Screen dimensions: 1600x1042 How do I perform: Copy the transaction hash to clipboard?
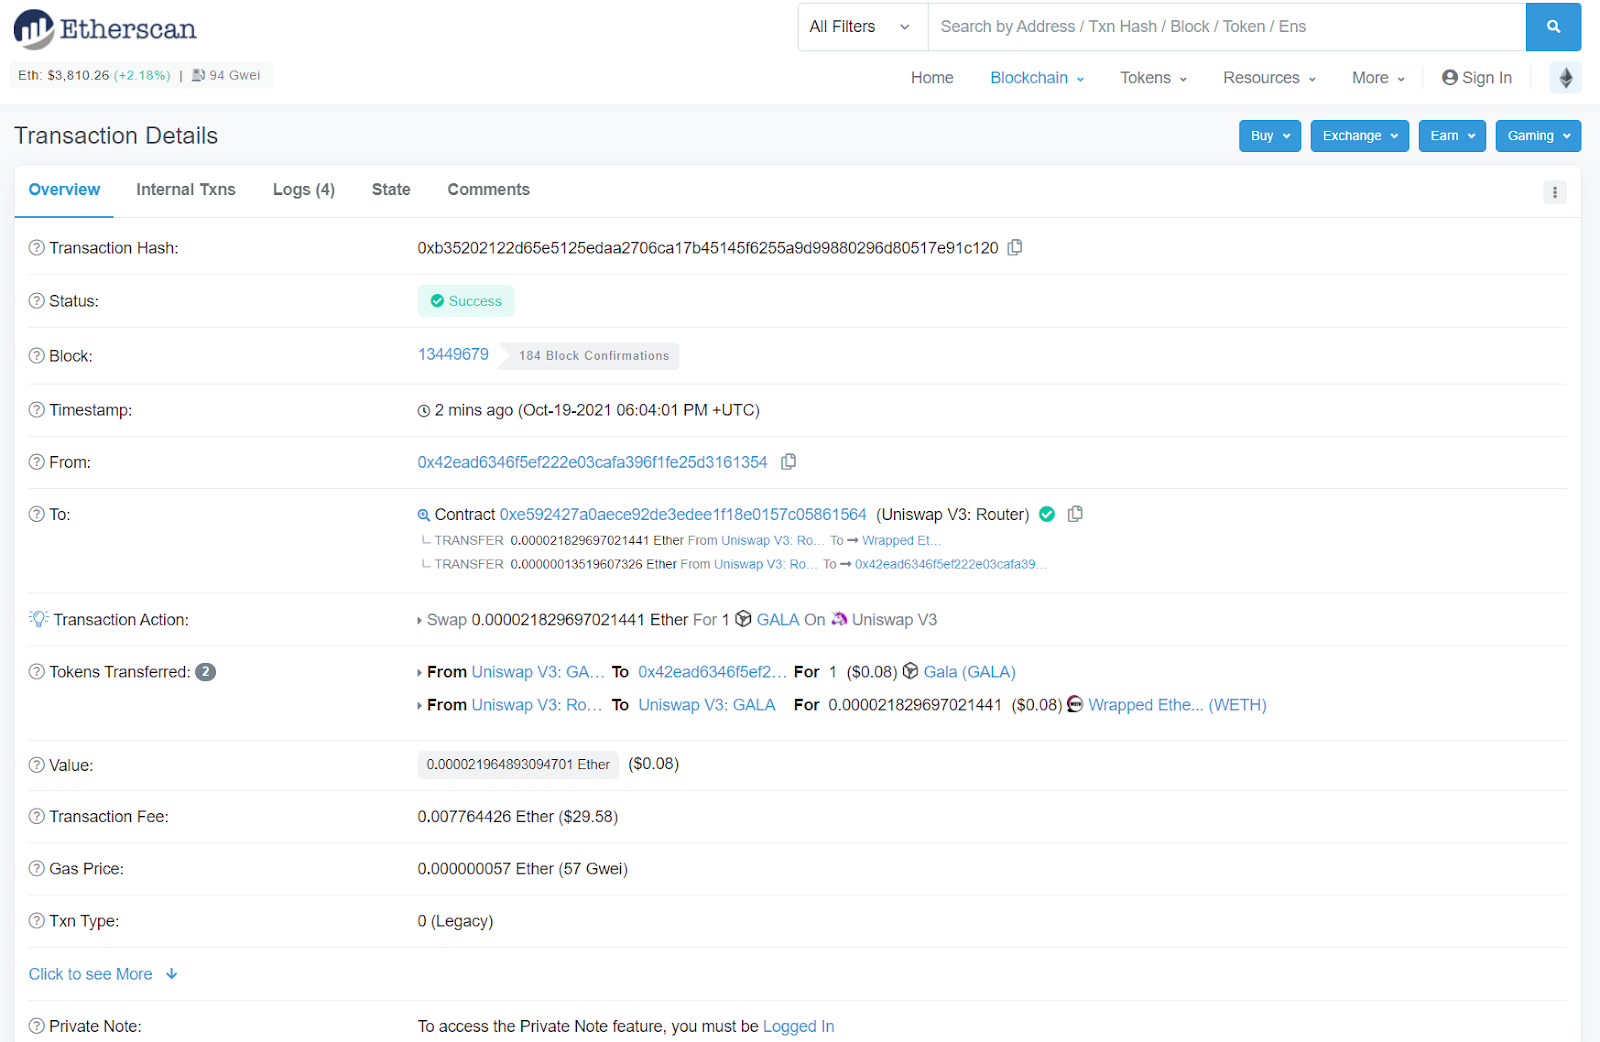pos(1015,247)
